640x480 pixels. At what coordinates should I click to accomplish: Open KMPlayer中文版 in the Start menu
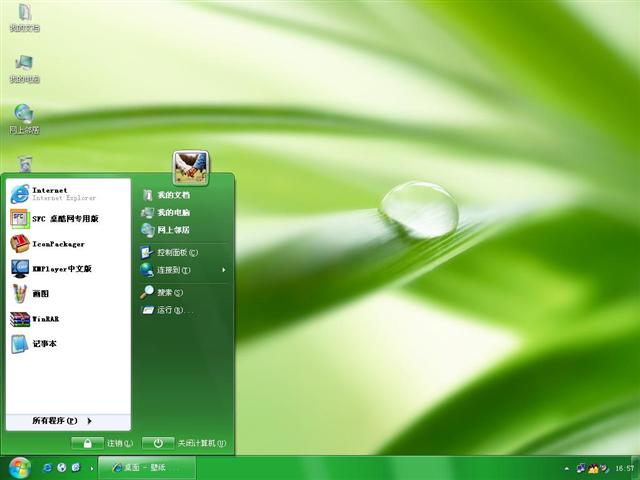60,268
